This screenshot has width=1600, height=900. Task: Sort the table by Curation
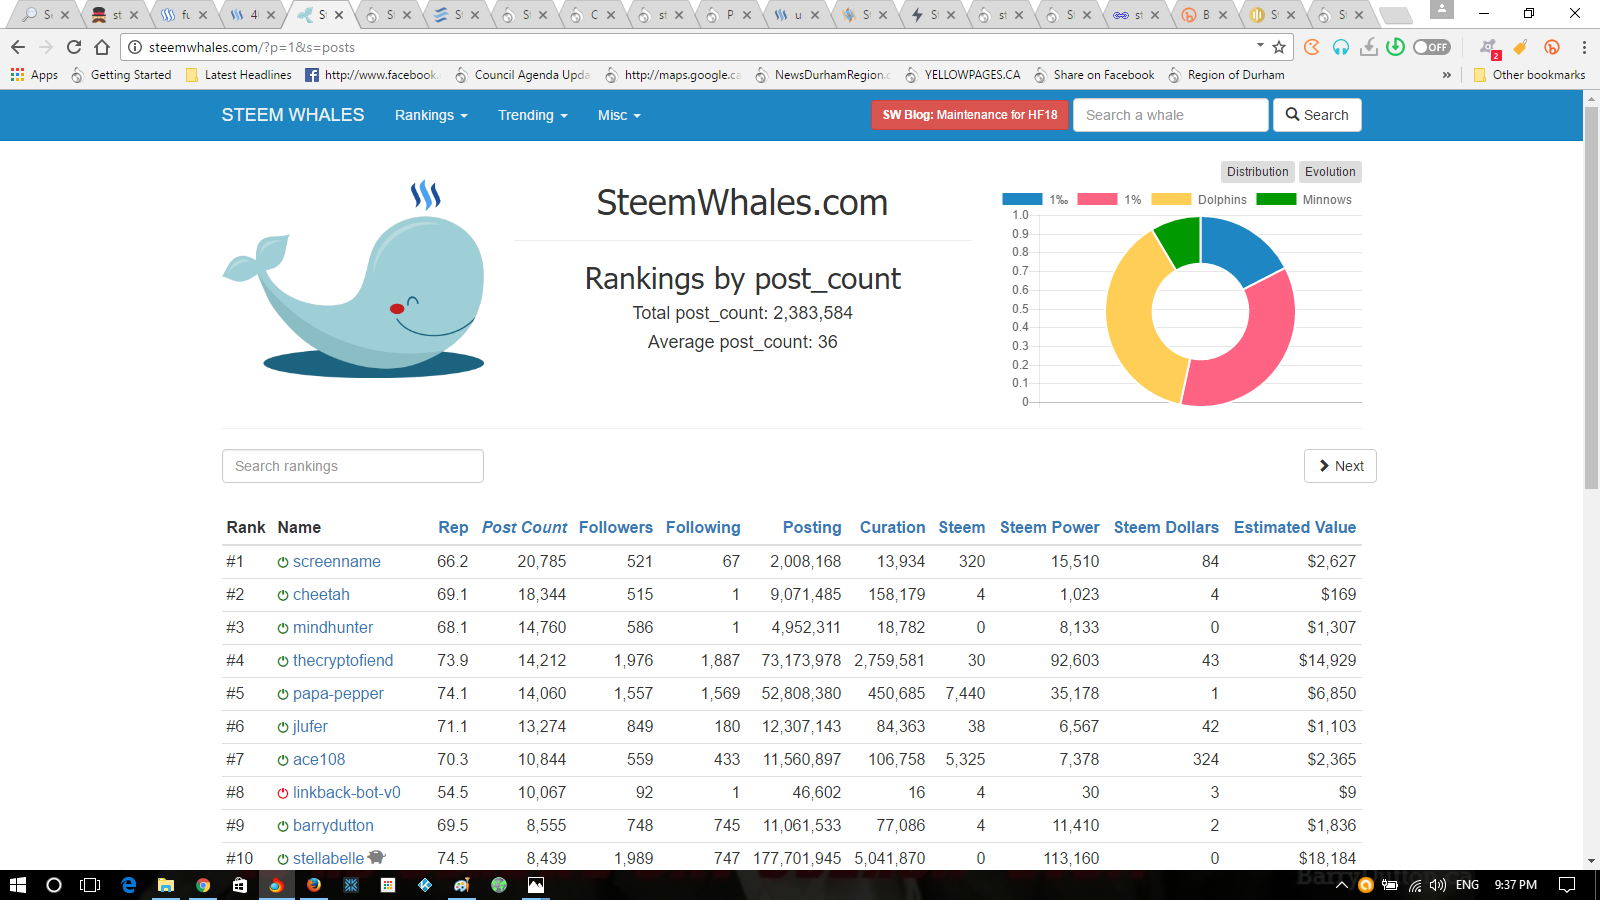click(892, 527)
